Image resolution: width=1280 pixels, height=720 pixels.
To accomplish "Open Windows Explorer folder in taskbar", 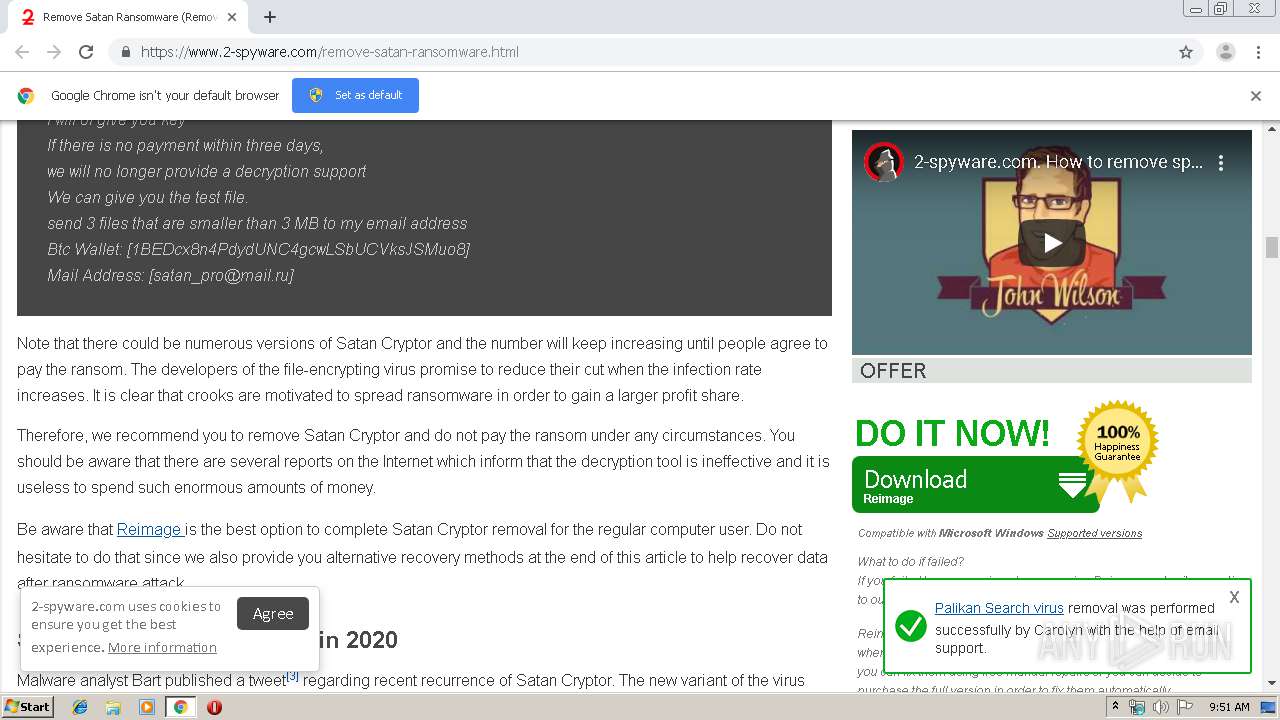I will (113, 707).
